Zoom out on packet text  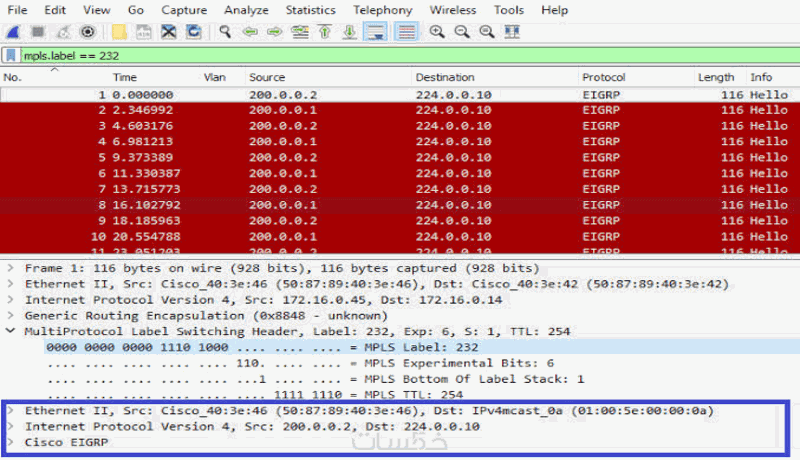[462, 32]
